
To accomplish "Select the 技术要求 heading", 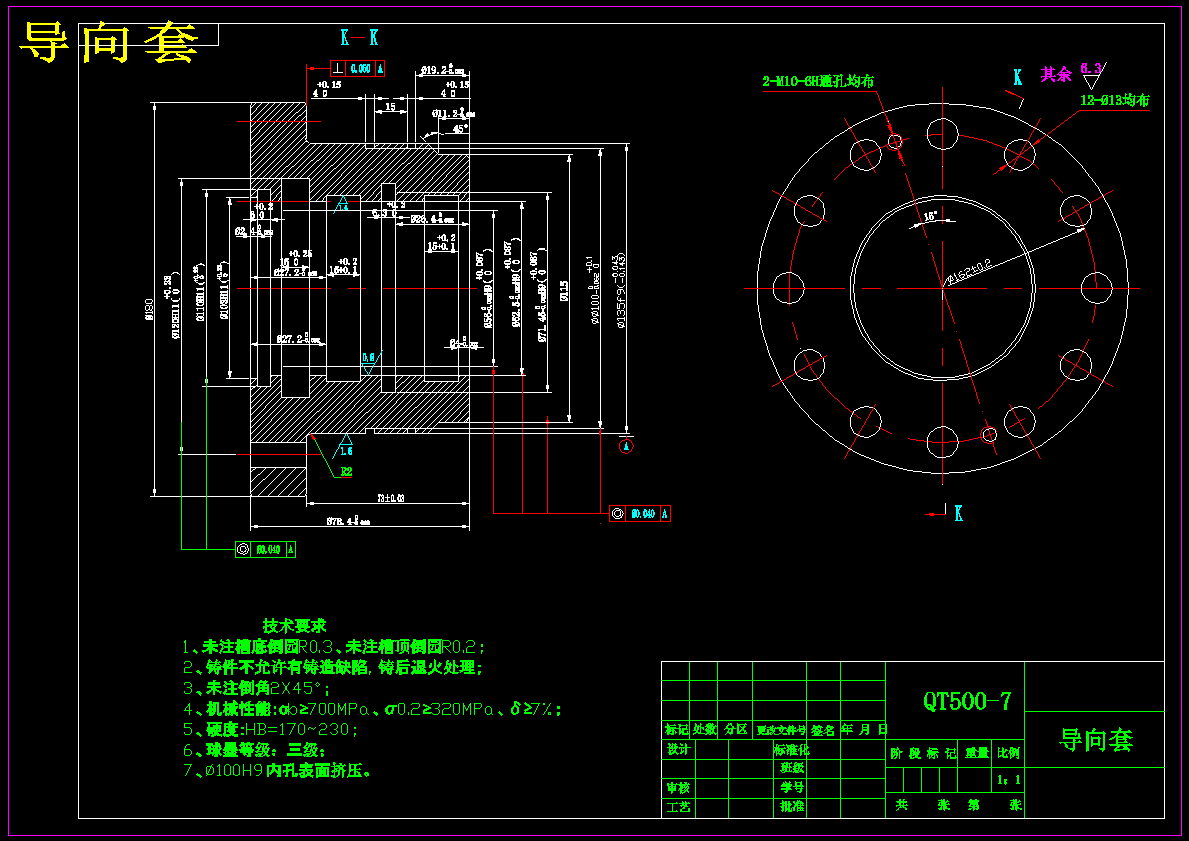I will click(294, 626).
